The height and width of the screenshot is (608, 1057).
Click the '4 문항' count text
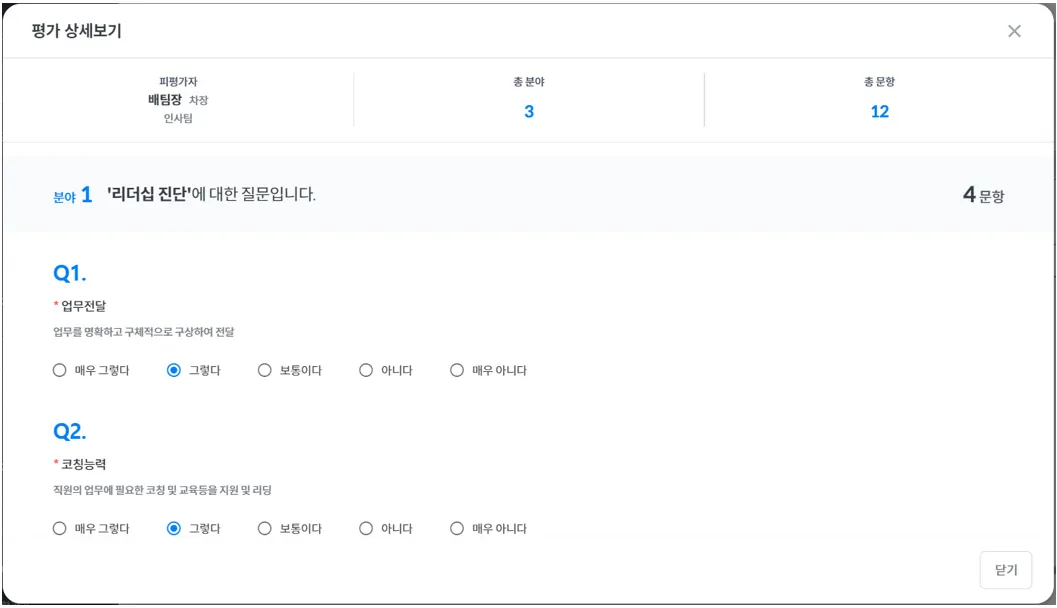tap(984, 195)
